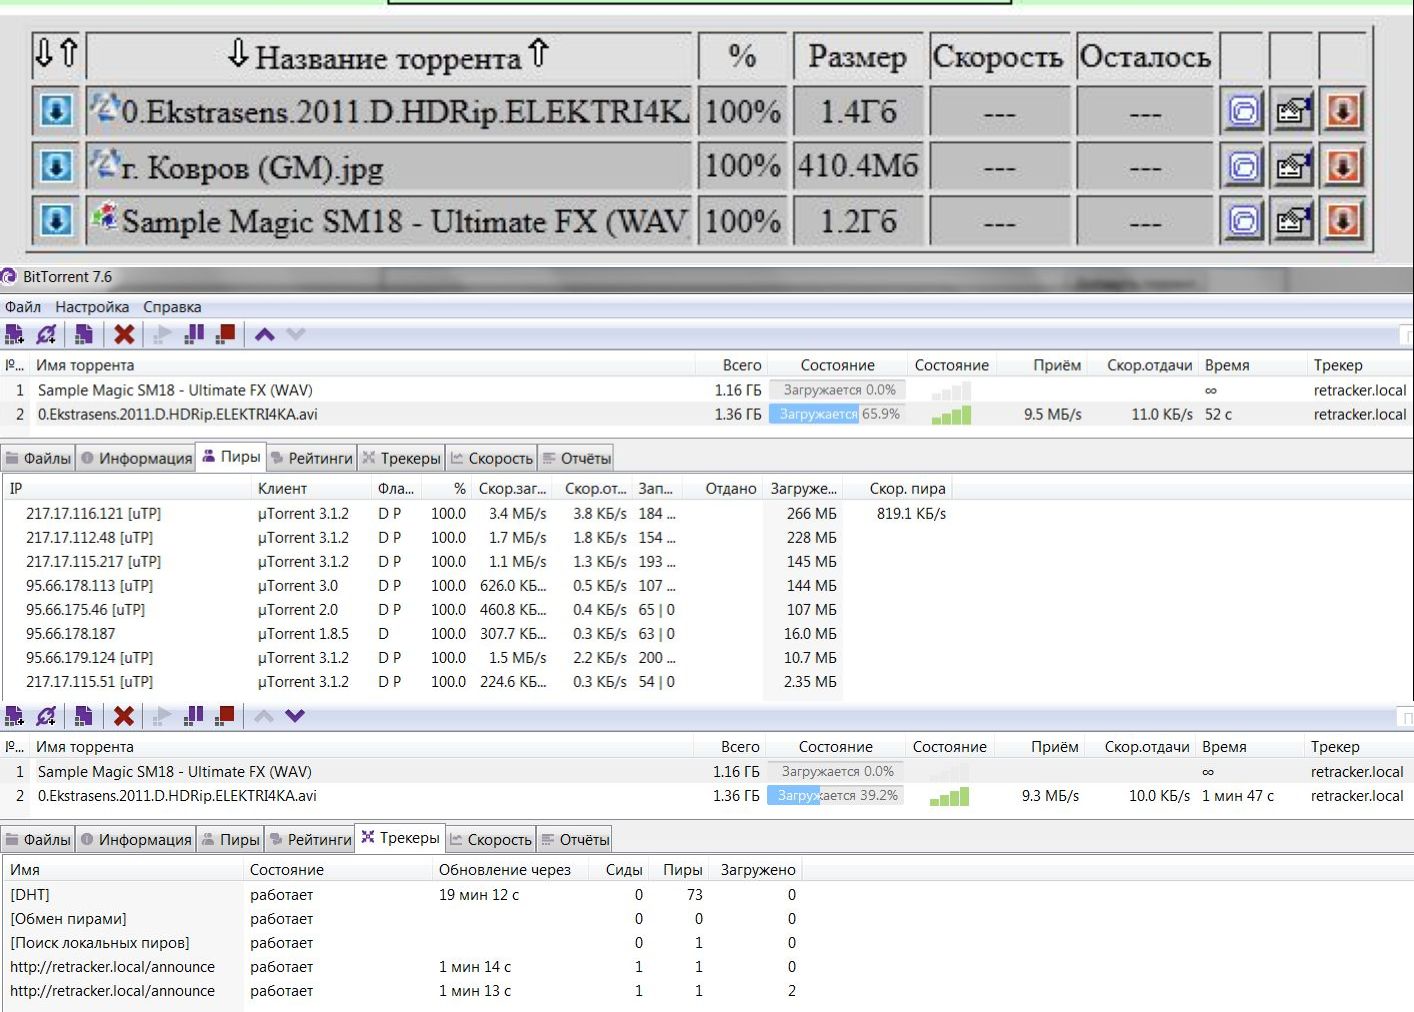
Task: Click the orange arrow icon in the 1.2Гб row
Action: [1342, 220]
